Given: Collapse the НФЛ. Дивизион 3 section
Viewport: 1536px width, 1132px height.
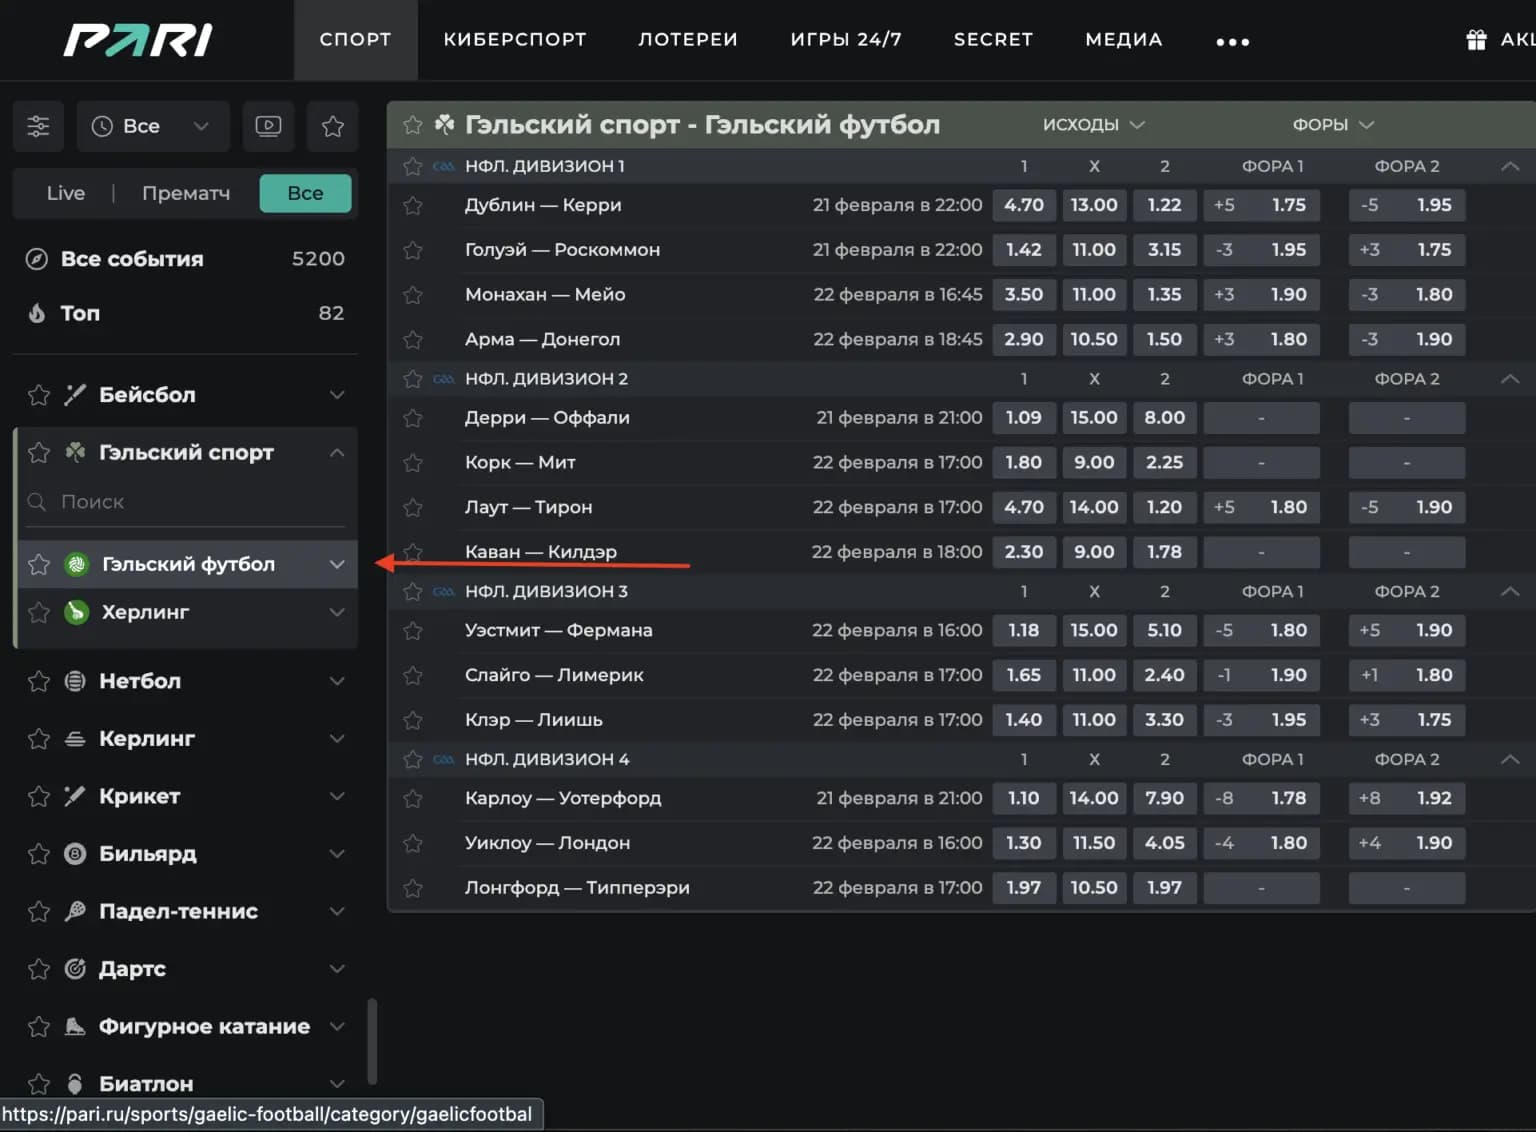Looking at the screenshot, I should 1510,592.
